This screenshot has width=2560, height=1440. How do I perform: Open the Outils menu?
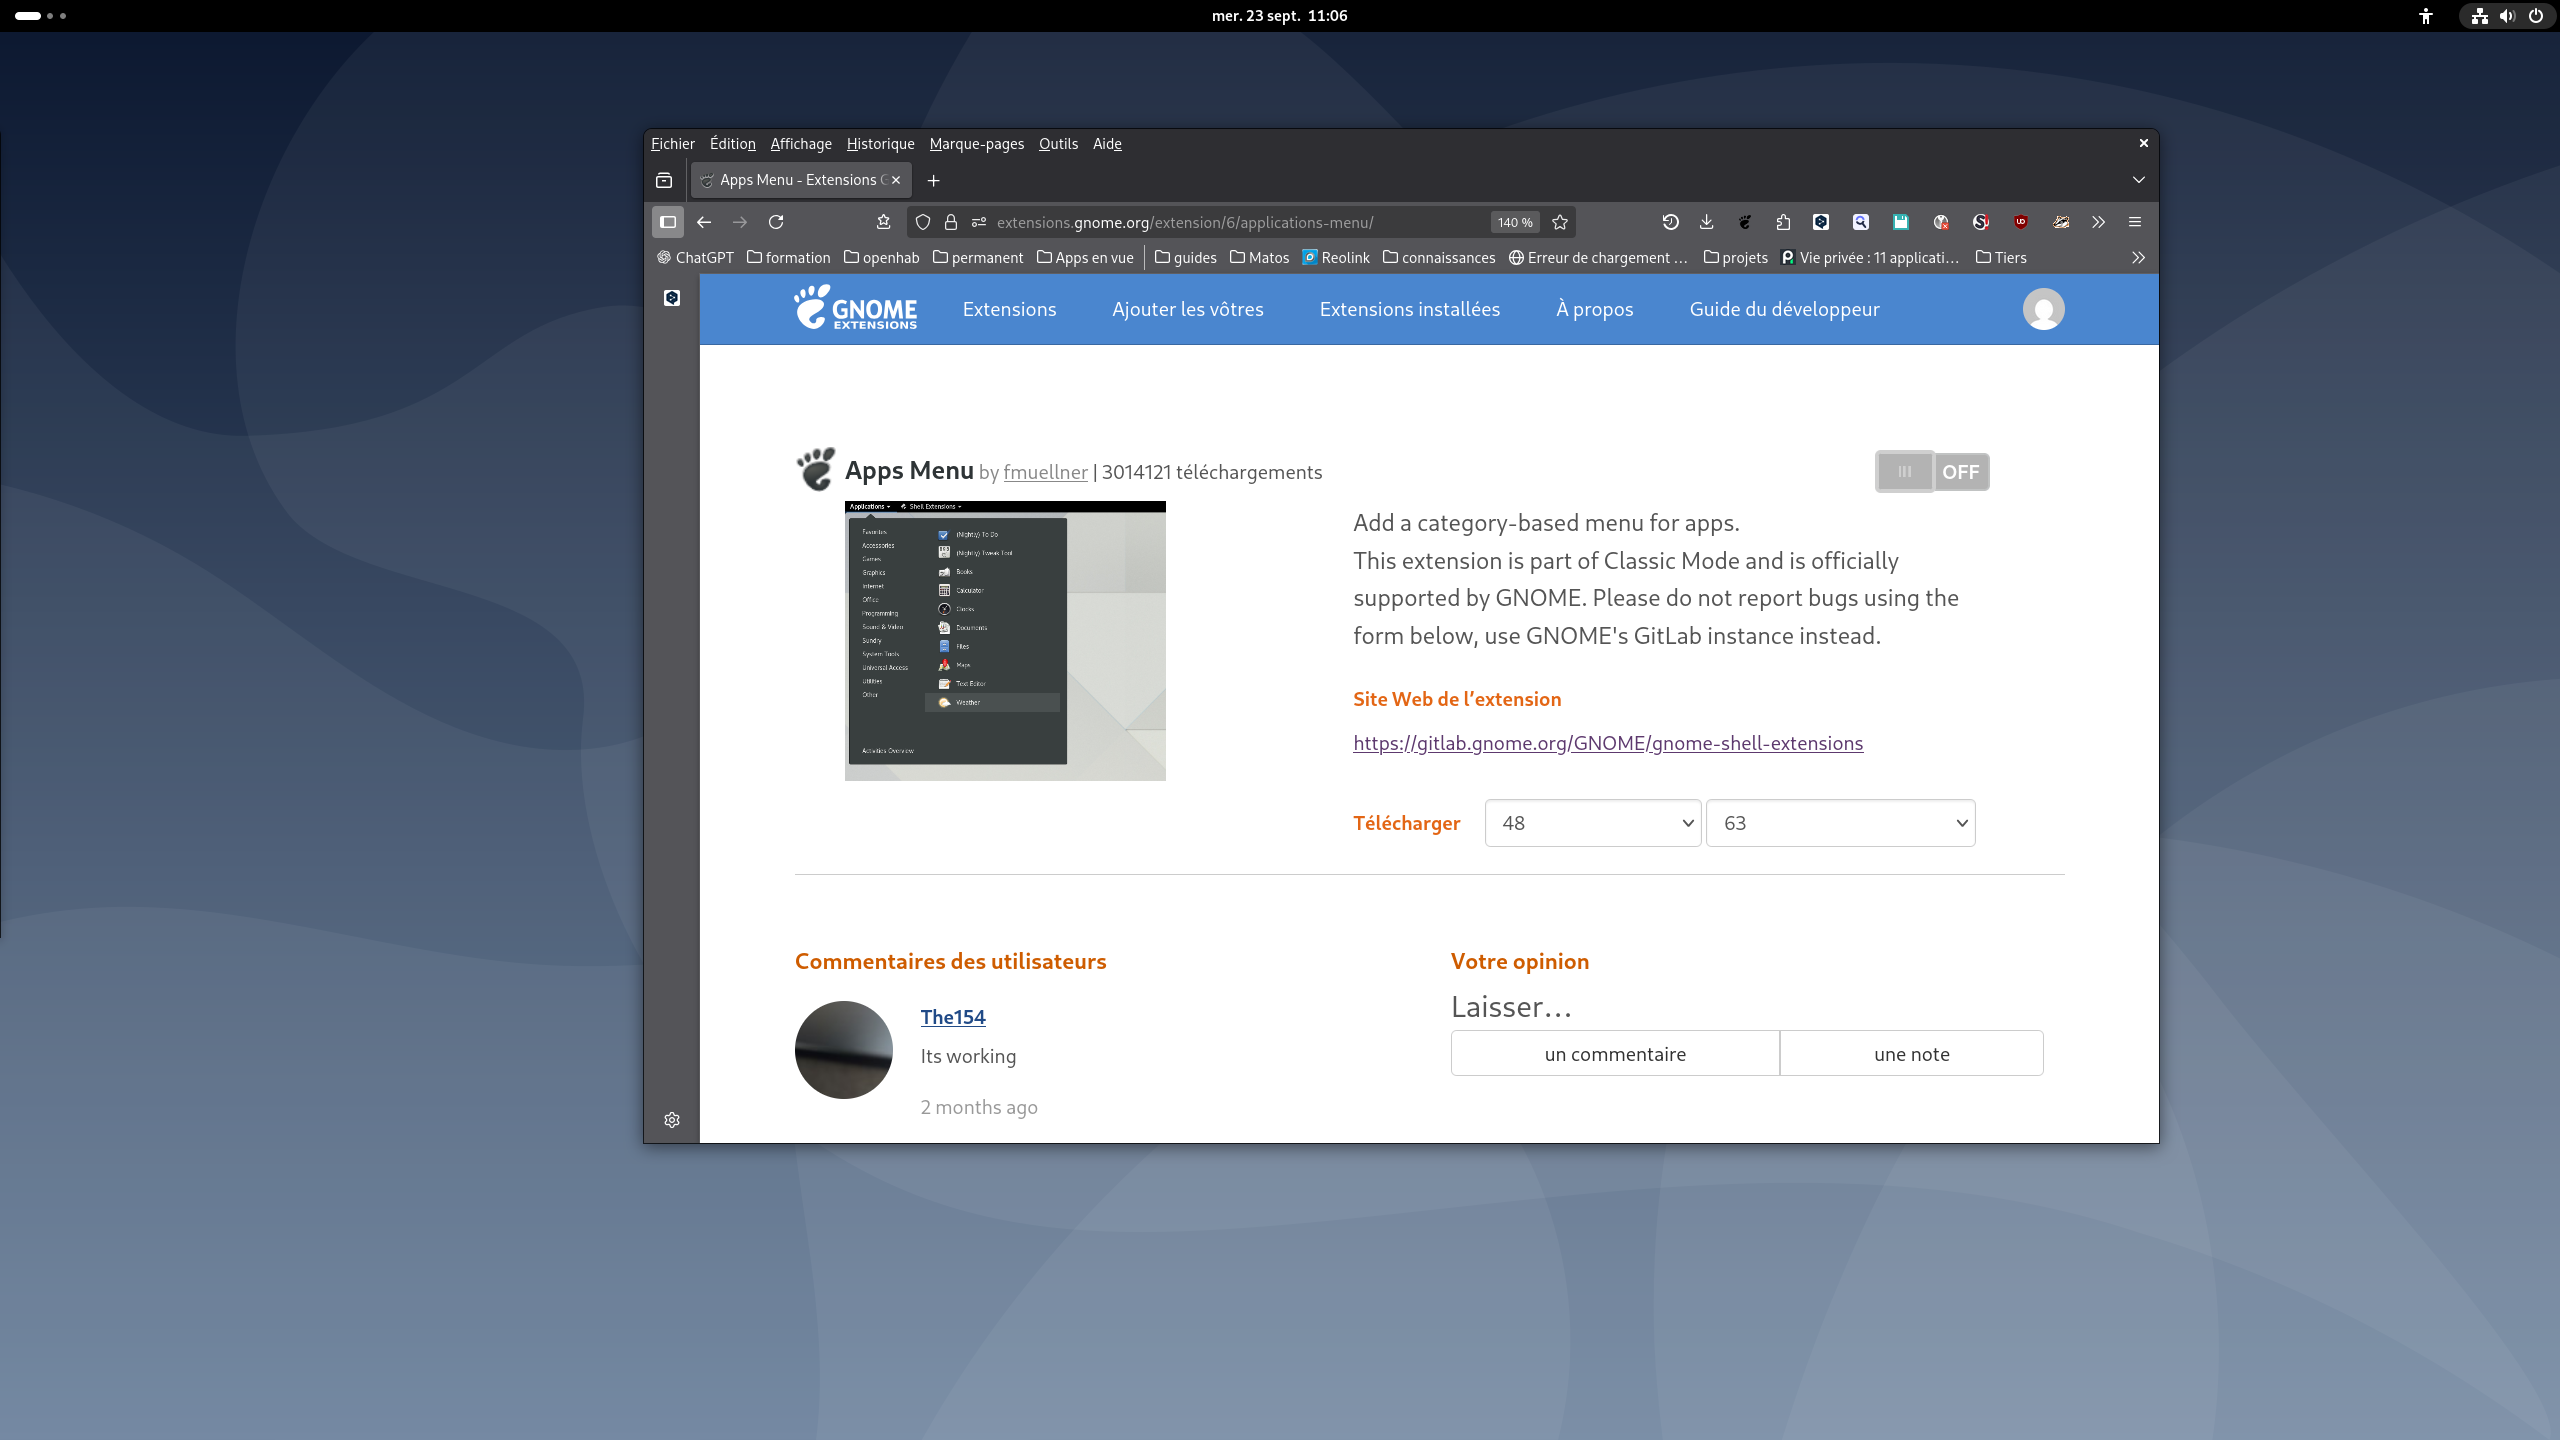1058,144
